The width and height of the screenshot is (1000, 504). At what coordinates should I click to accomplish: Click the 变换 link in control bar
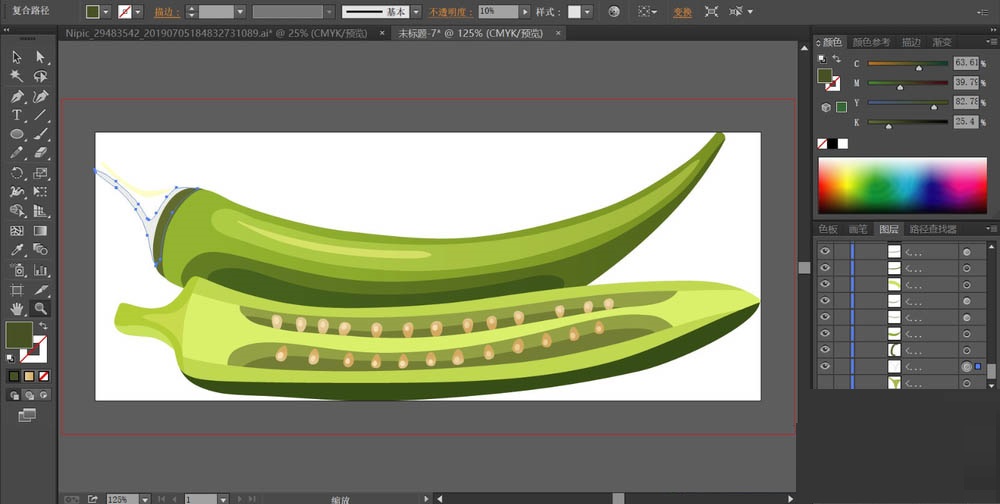coord(682,12)
